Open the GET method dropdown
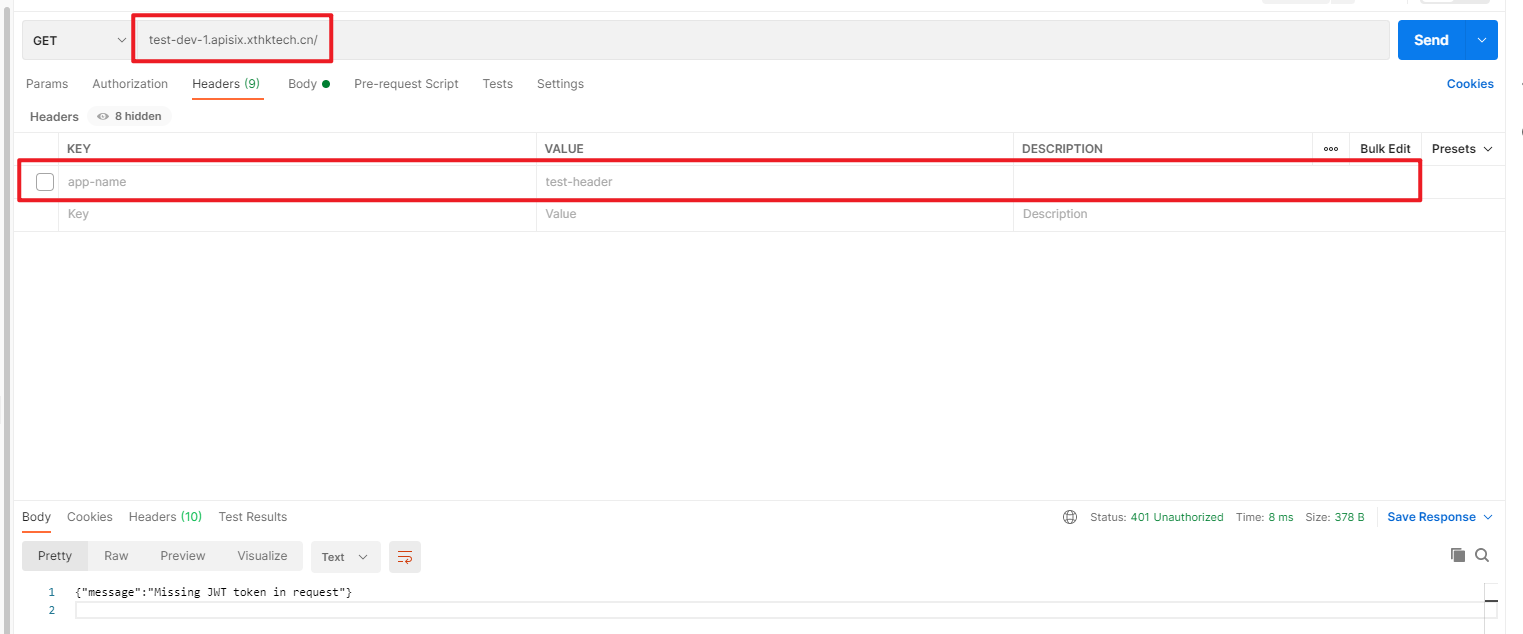 pos(78,40)
